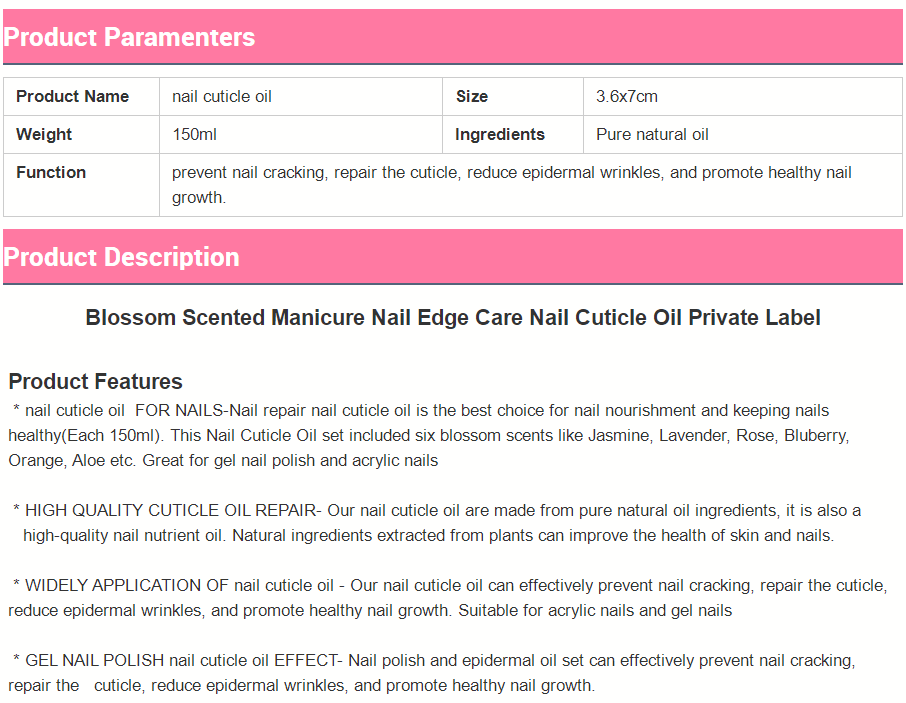
Task: Click the Pure natural oil value
Action: [x=652, y=135]
